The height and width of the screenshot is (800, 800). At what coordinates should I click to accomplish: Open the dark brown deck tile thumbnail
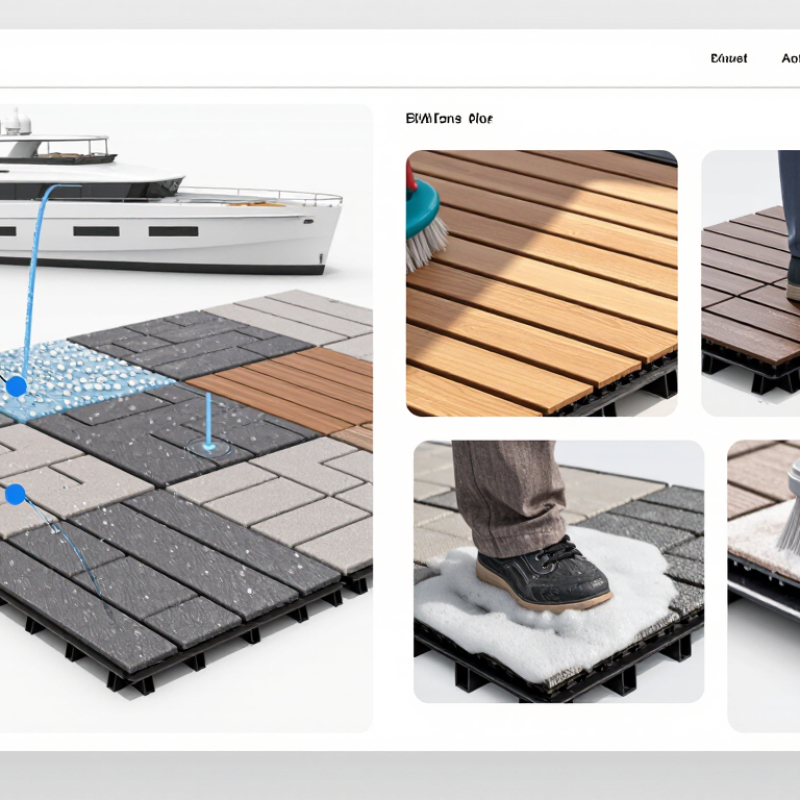coord(751,283)
